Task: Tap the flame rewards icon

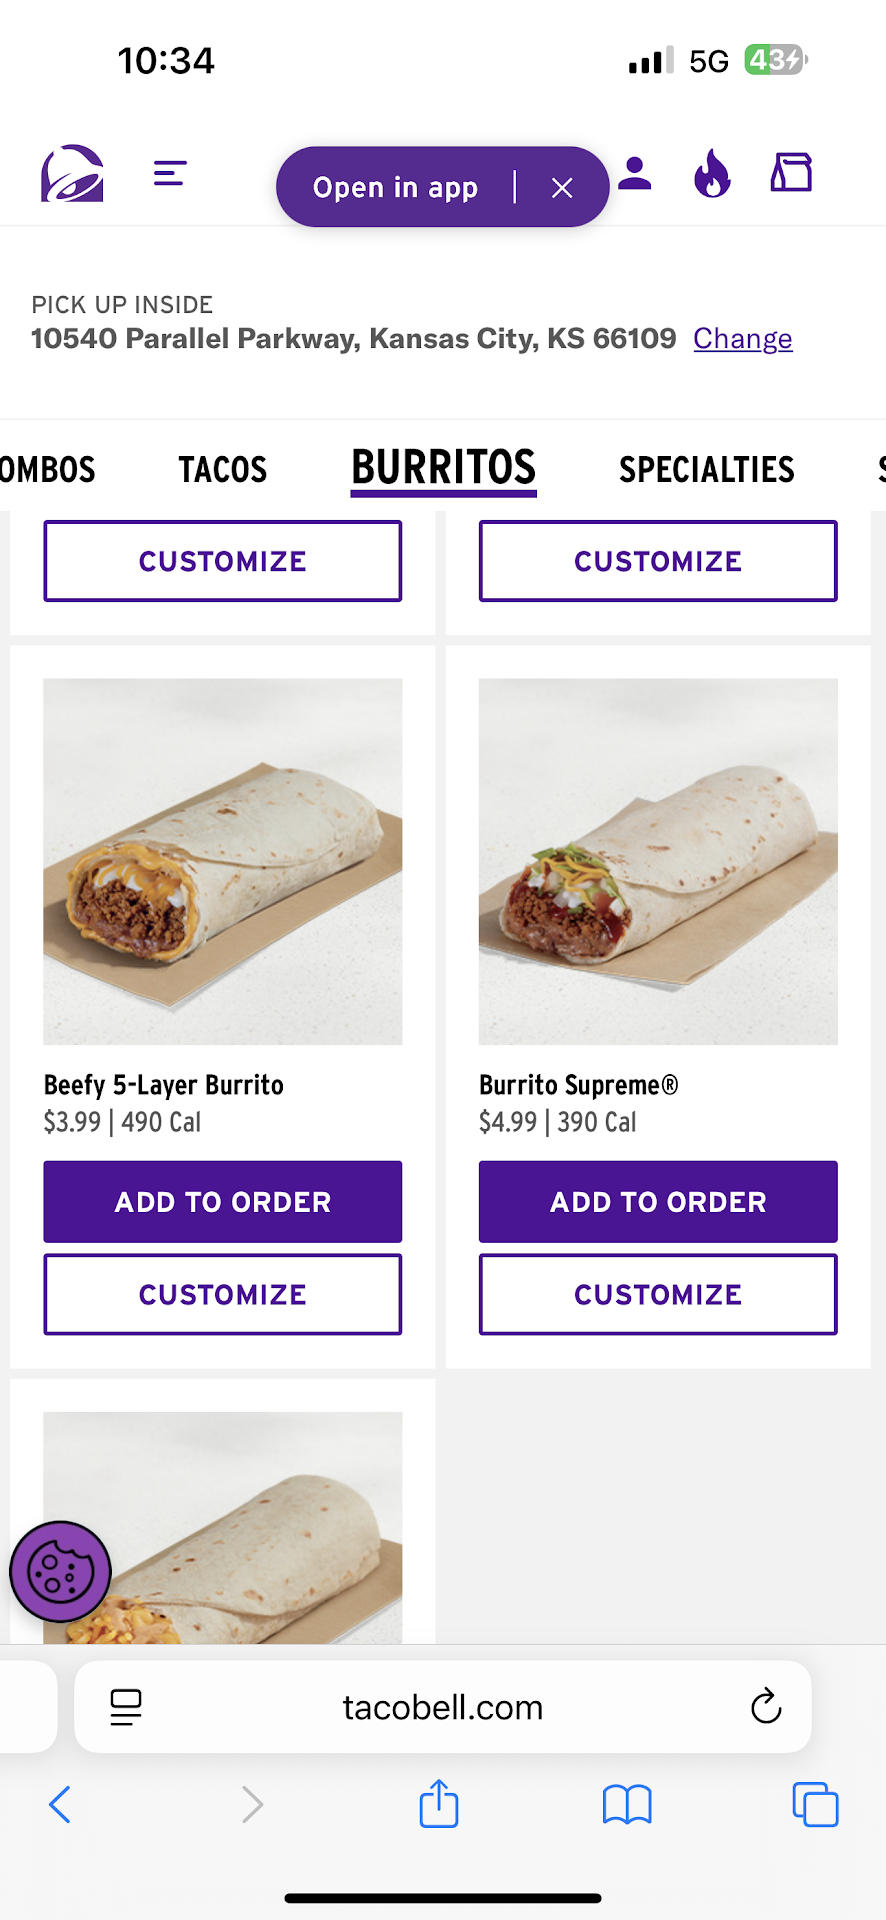Action: [x=712, y=174]
